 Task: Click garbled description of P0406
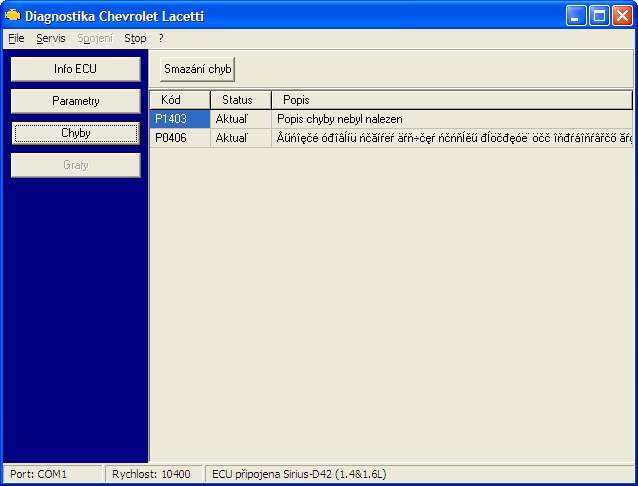(454, 138)
